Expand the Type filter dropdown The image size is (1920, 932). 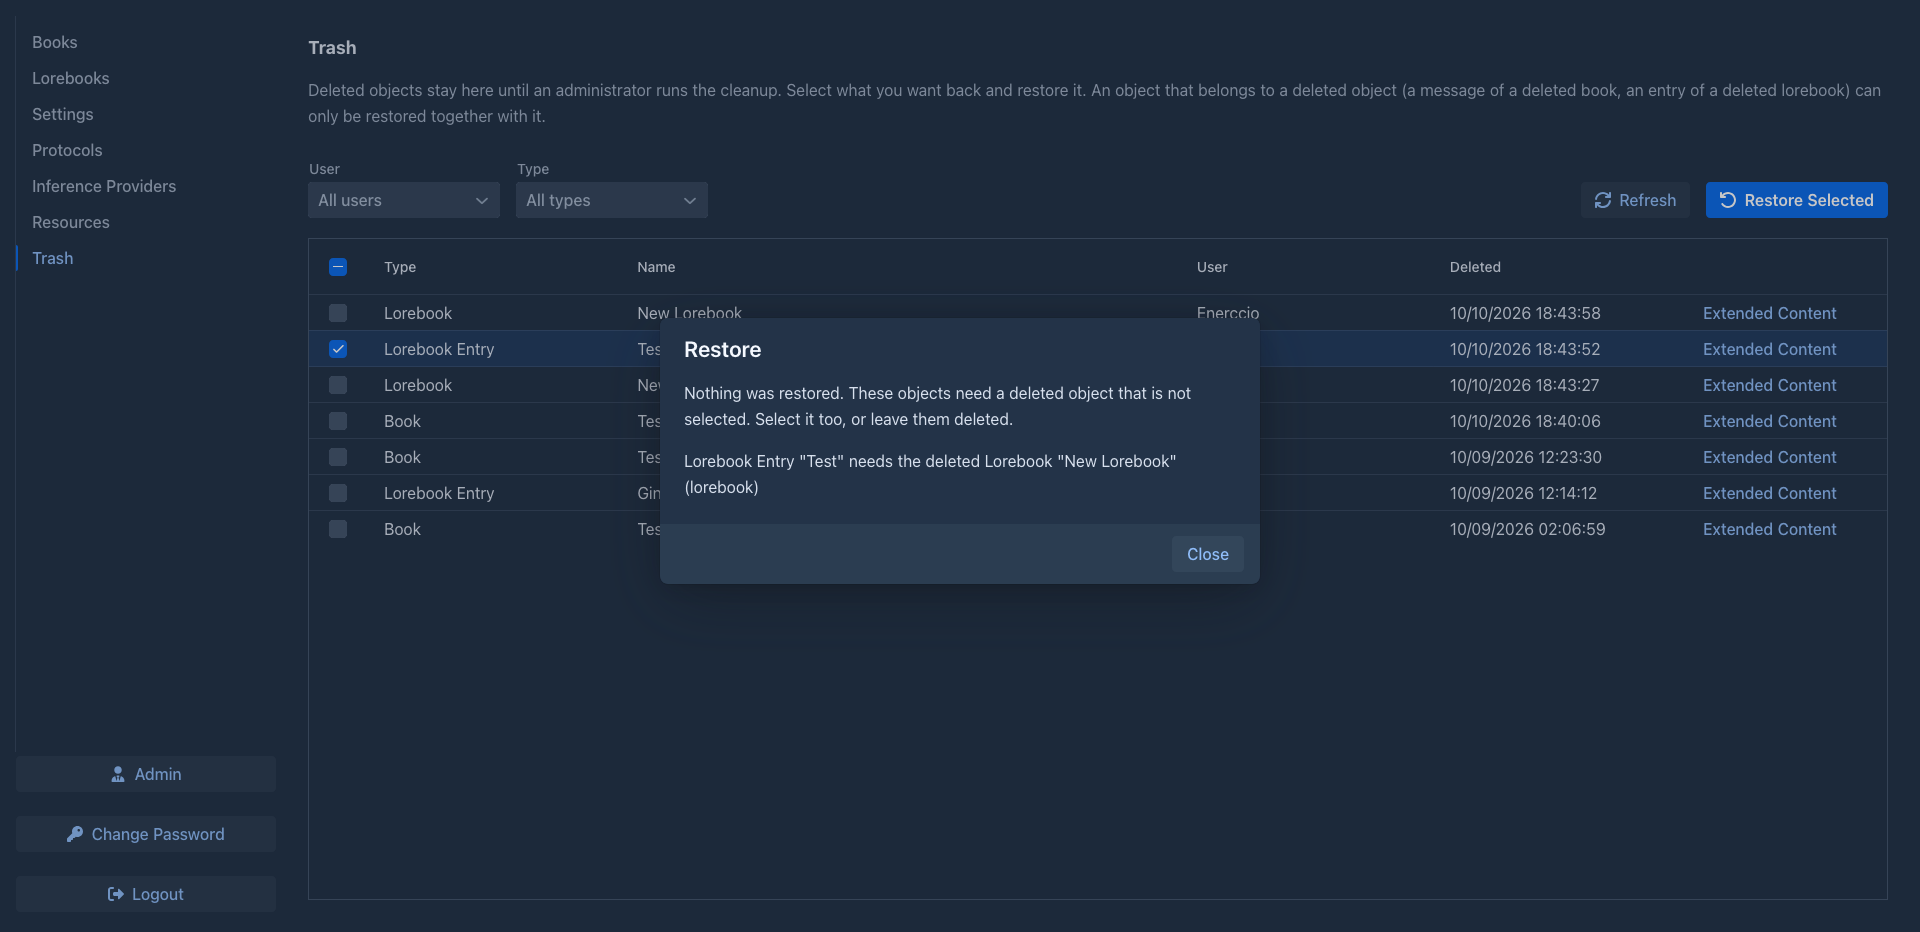tap(612, 200)
